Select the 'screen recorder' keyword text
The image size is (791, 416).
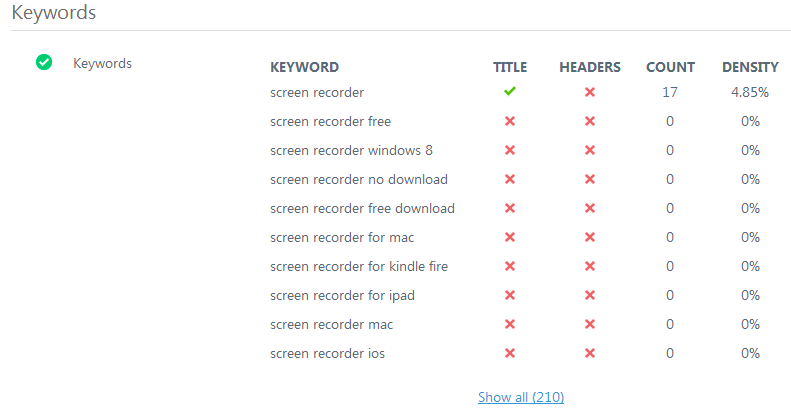coord(317,92)
